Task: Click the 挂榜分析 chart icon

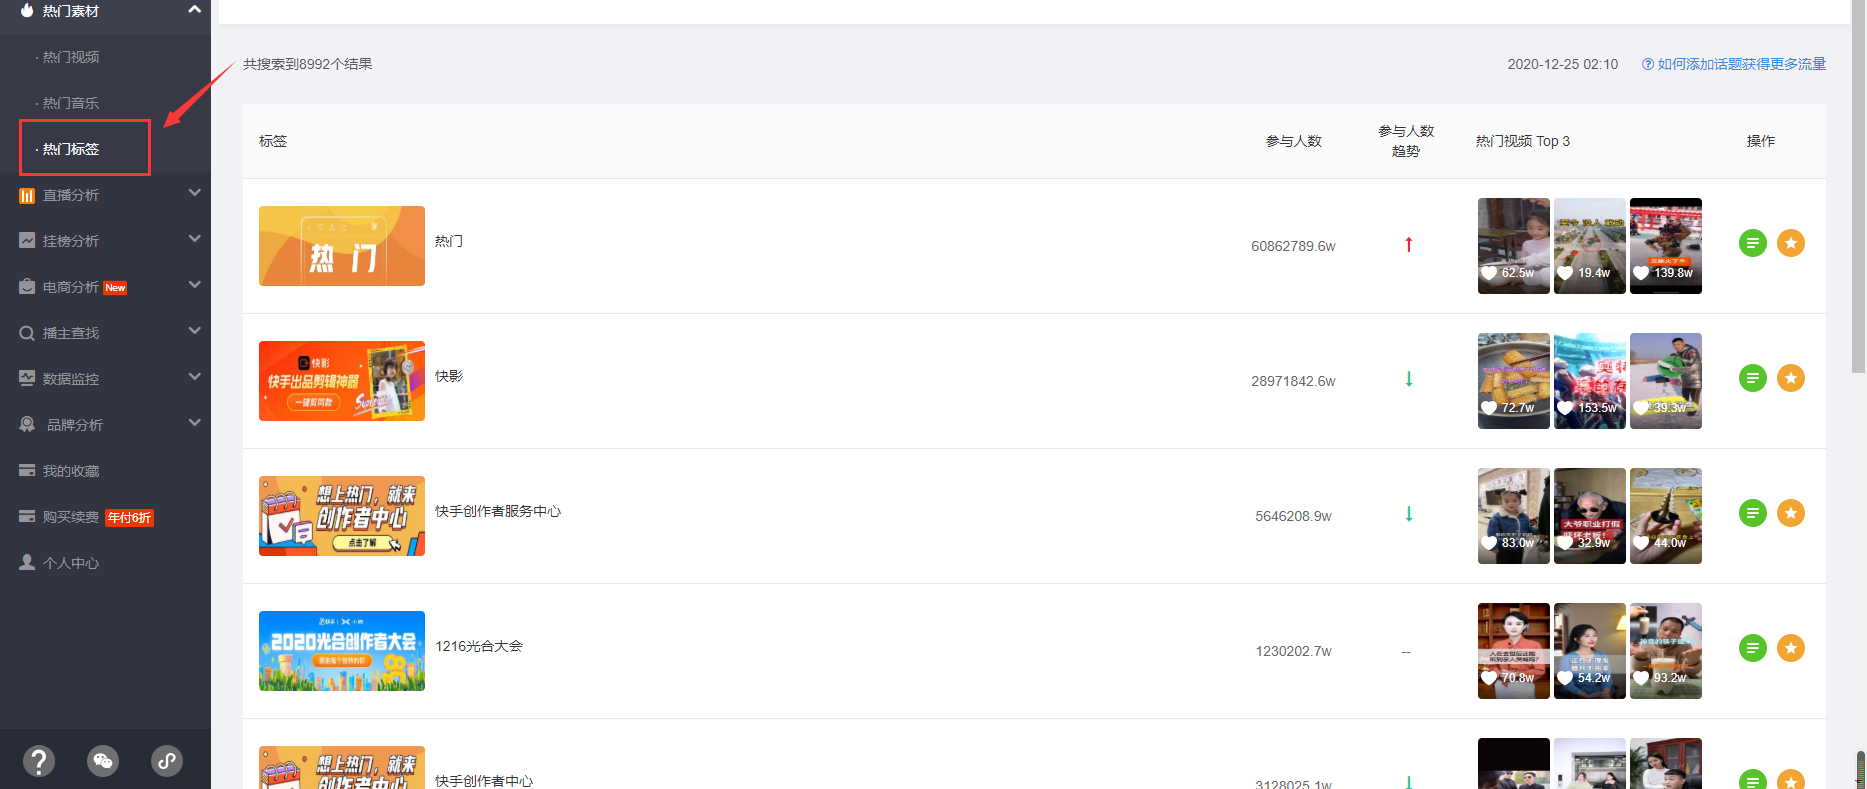Action: (27, 241)
